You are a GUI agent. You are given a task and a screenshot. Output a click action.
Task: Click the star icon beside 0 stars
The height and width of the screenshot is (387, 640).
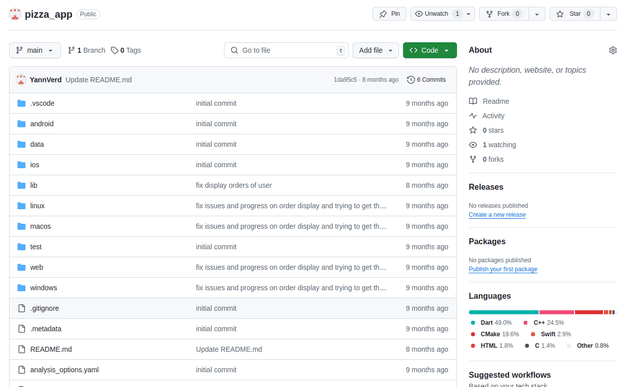tap(473, 130)
